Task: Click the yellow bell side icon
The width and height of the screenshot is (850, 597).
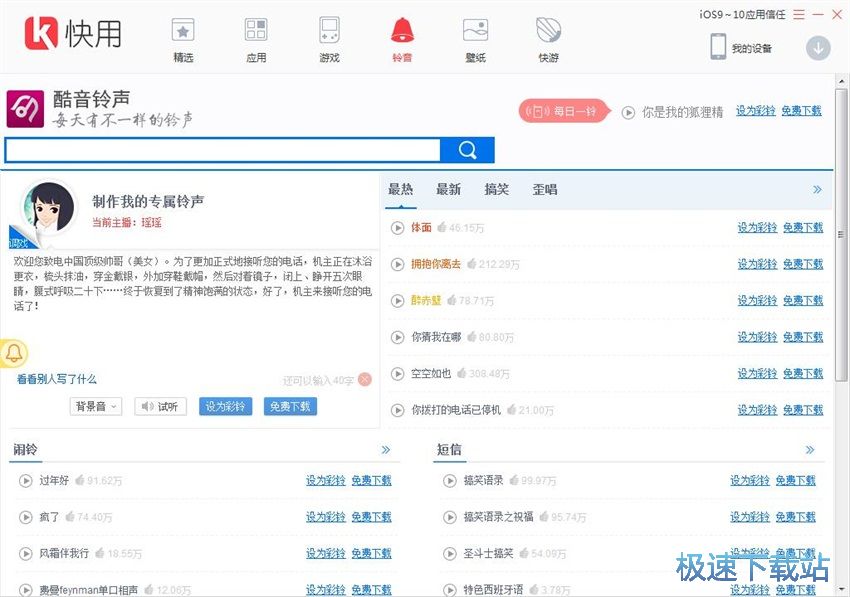Action: [14, 353]
